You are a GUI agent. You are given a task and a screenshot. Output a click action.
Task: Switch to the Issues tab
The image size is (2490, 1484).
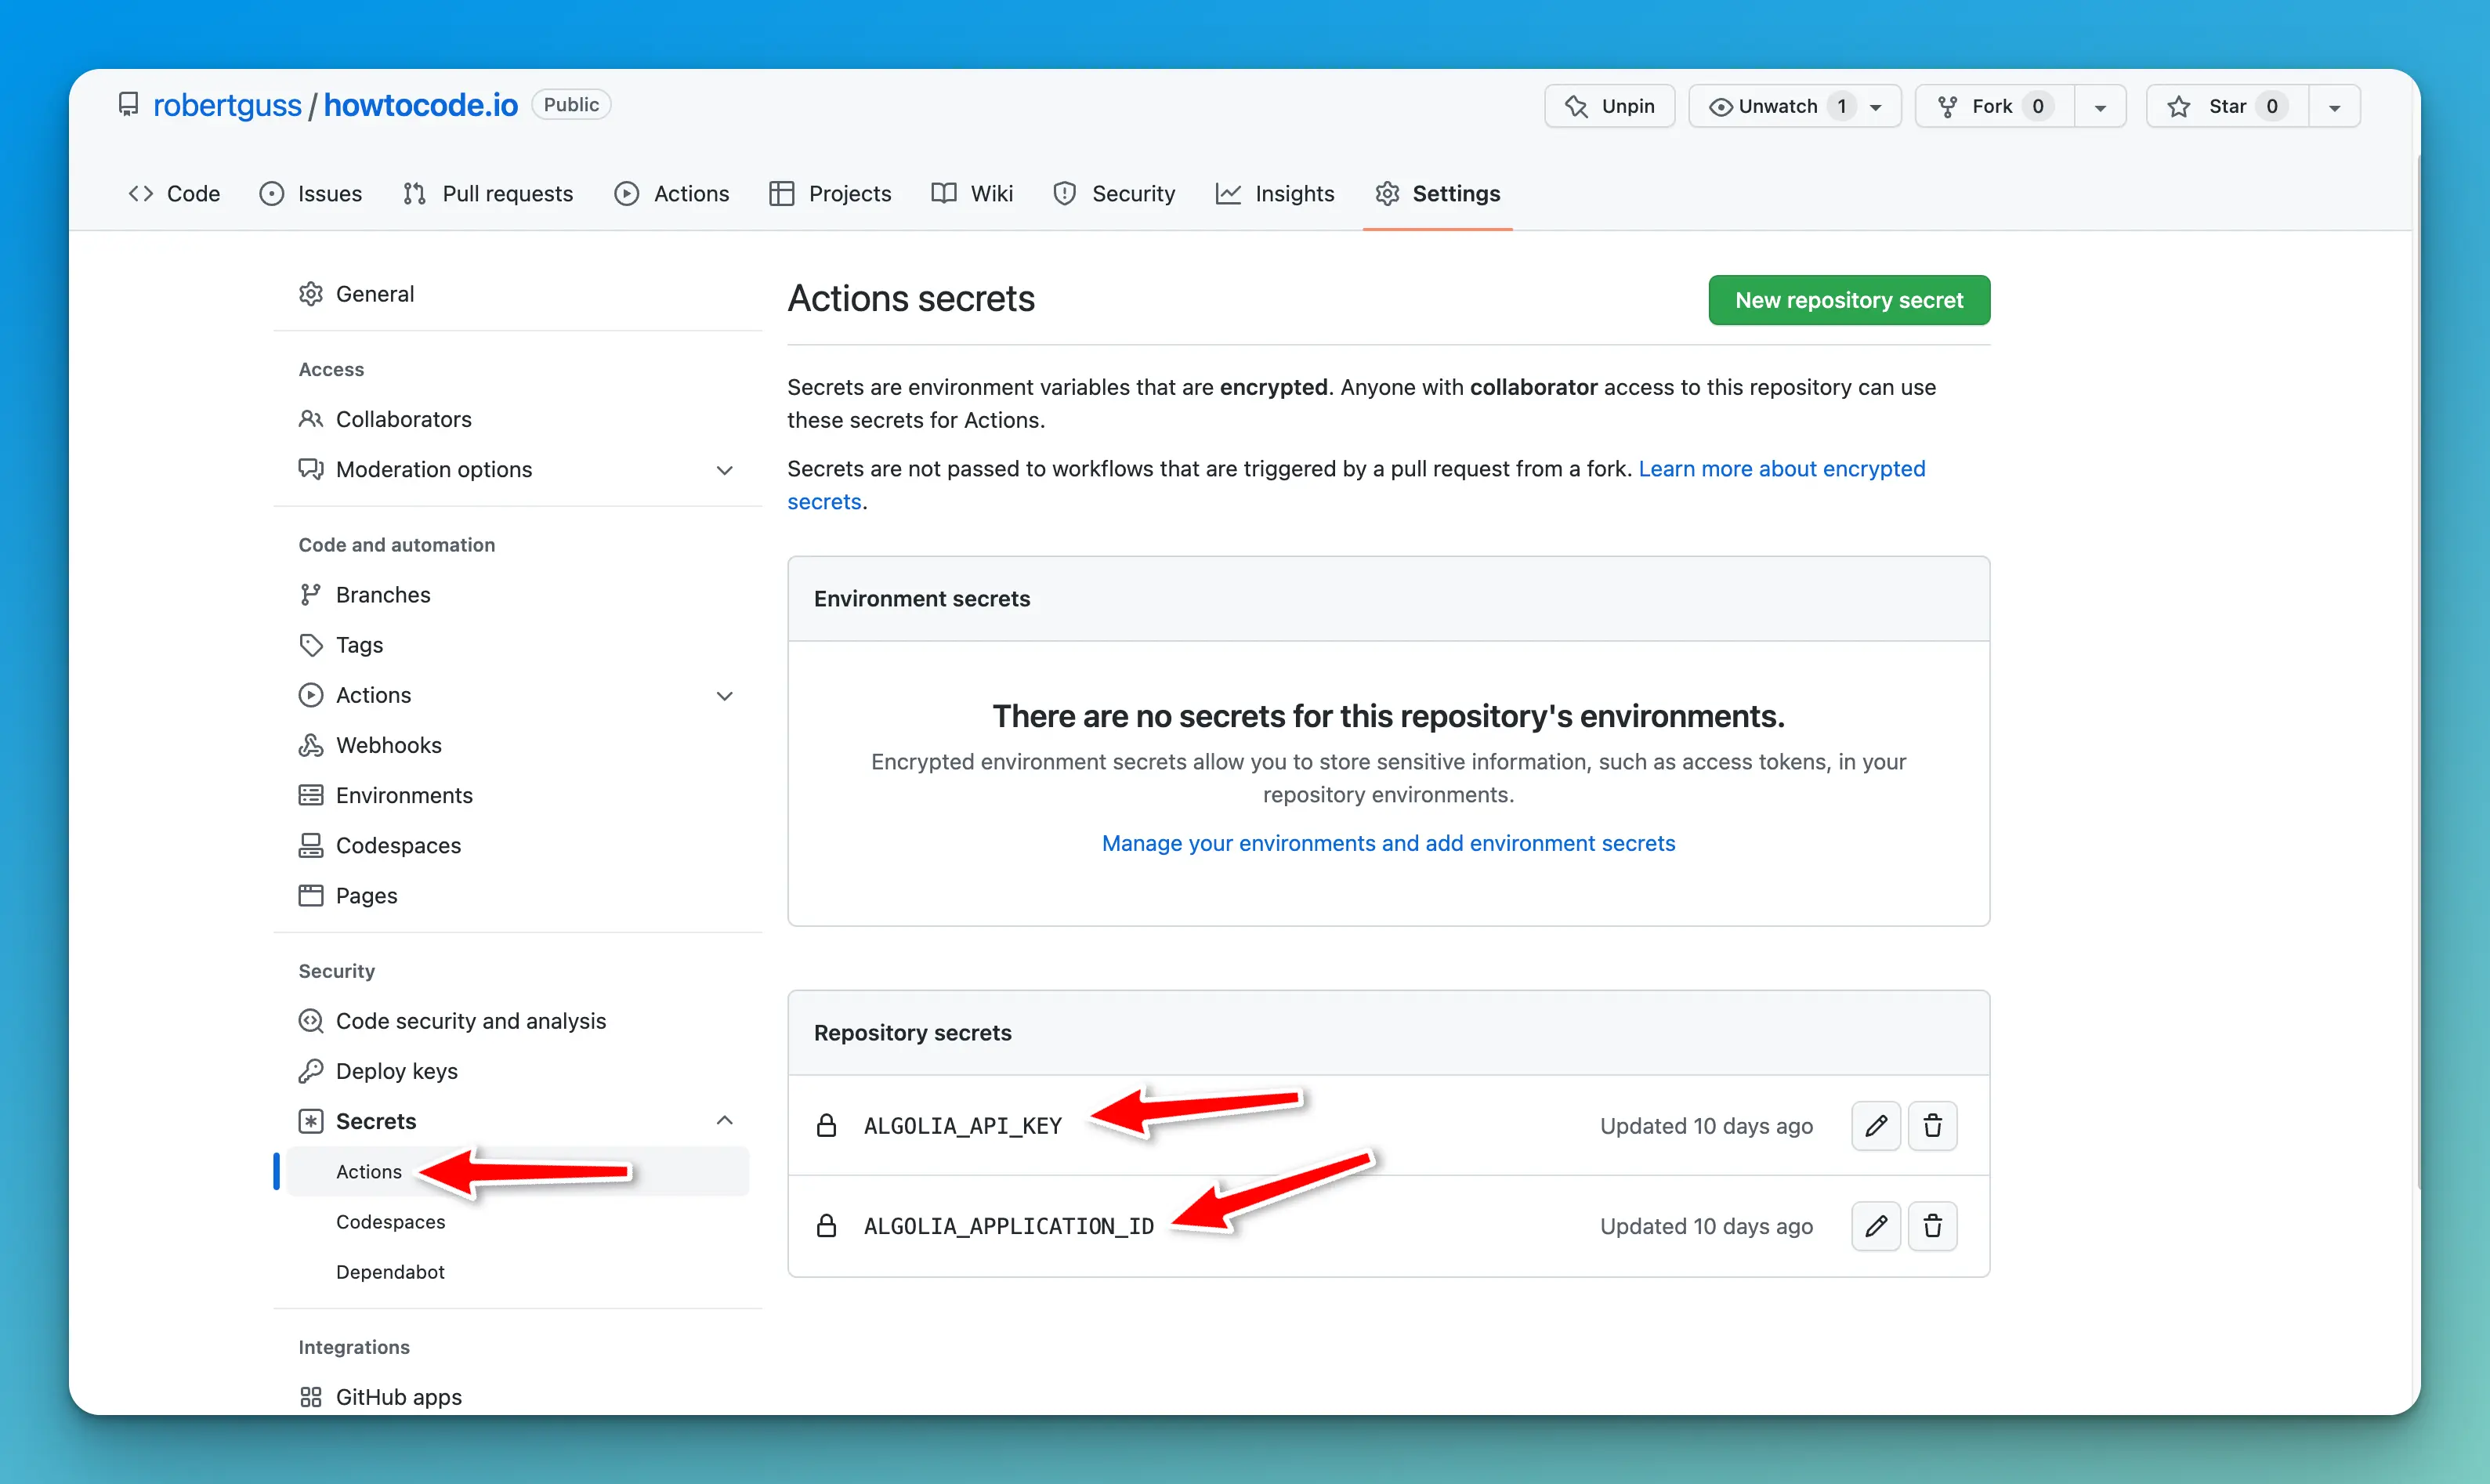pyautogui.click(x=311, y=193)
